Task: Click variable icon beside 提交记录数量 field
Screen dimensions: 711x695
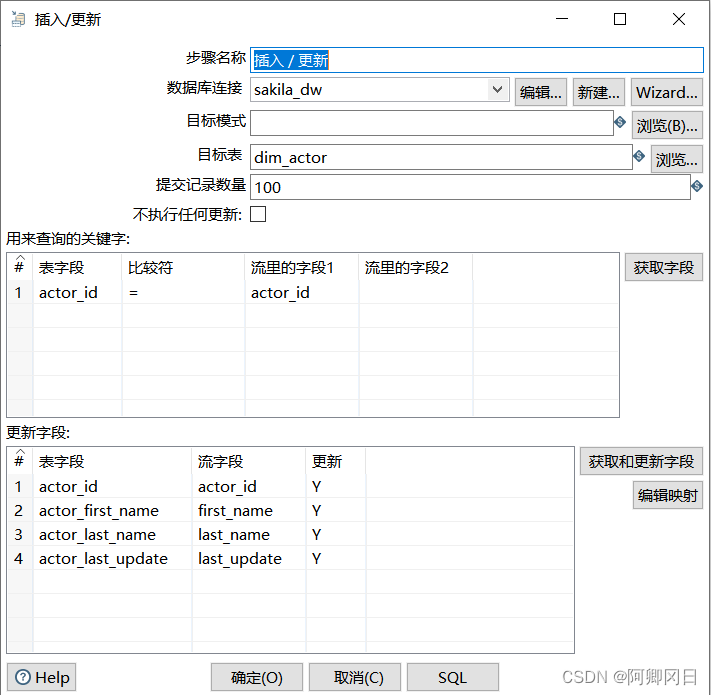Action: 697,186
